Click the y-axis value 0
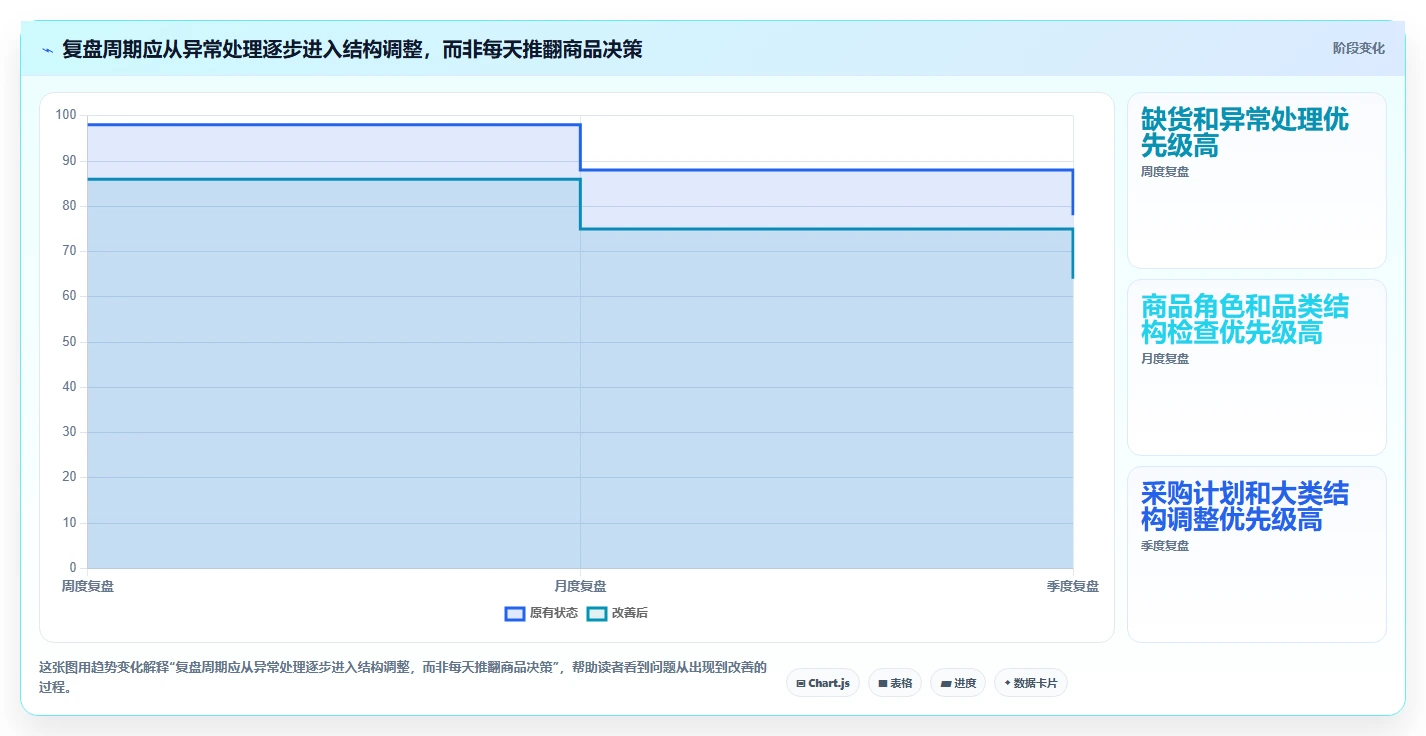The height and width of the screenshot is (736, 1426). click(73, 568)
